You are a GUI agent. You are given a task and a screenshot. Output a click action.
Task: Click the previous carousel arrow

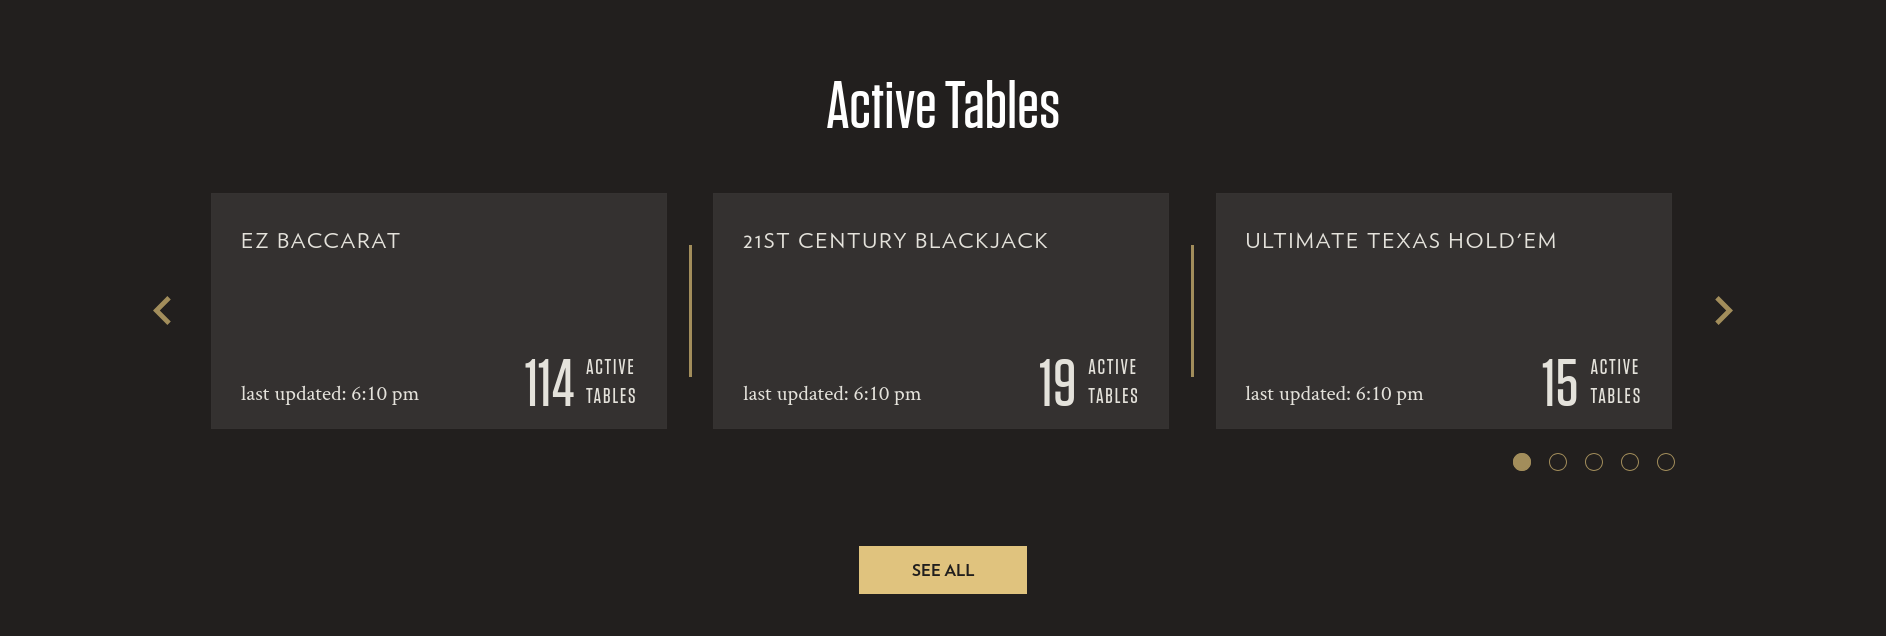[x=163, y=311]
